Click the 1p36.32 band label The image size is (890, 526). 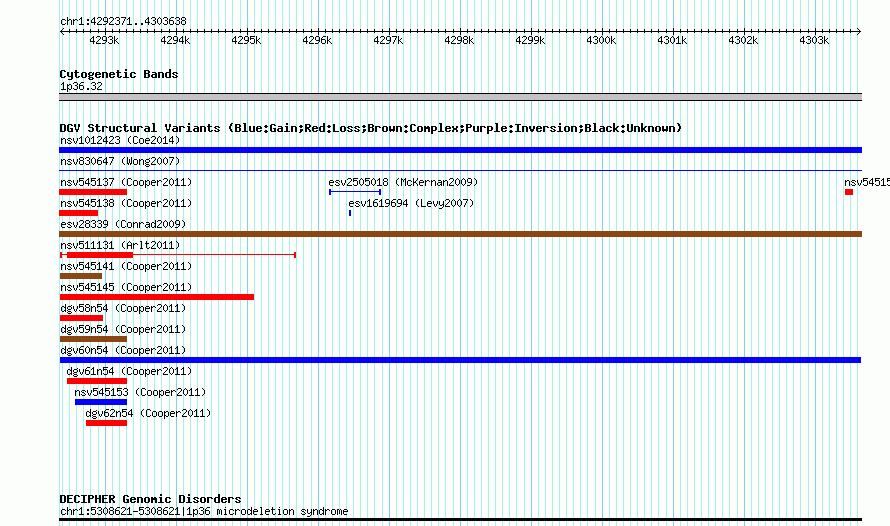[81, 86]
